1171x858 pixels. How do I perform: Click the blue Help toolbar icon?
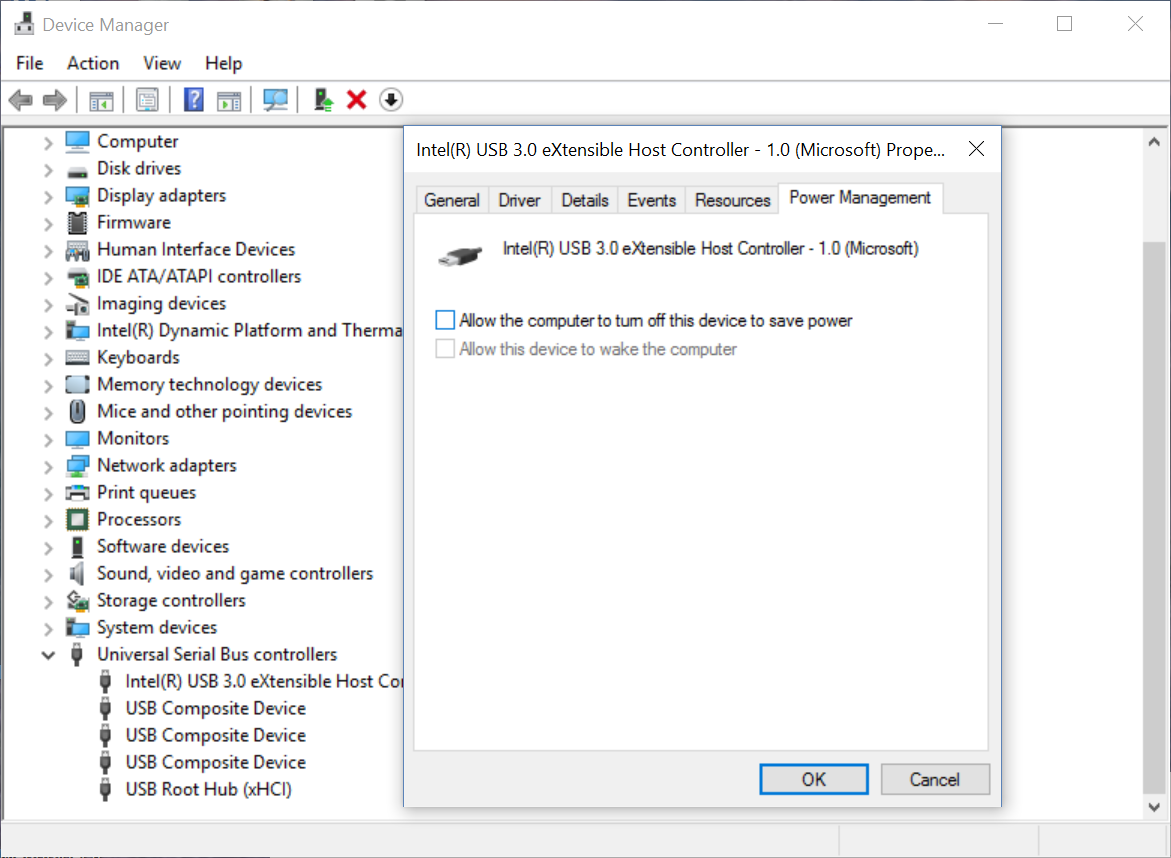194,100
